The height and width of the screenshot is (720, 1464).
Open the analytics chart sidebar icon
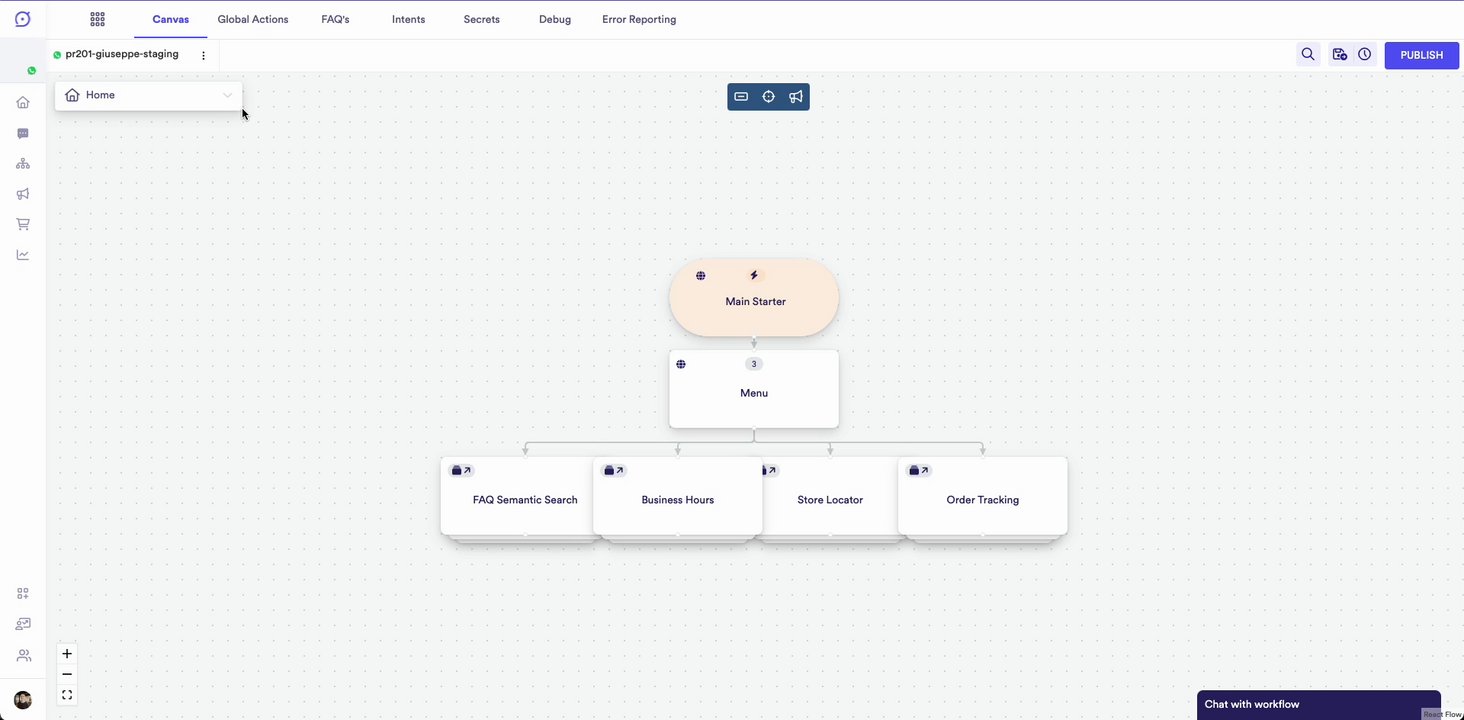[23, 255]
